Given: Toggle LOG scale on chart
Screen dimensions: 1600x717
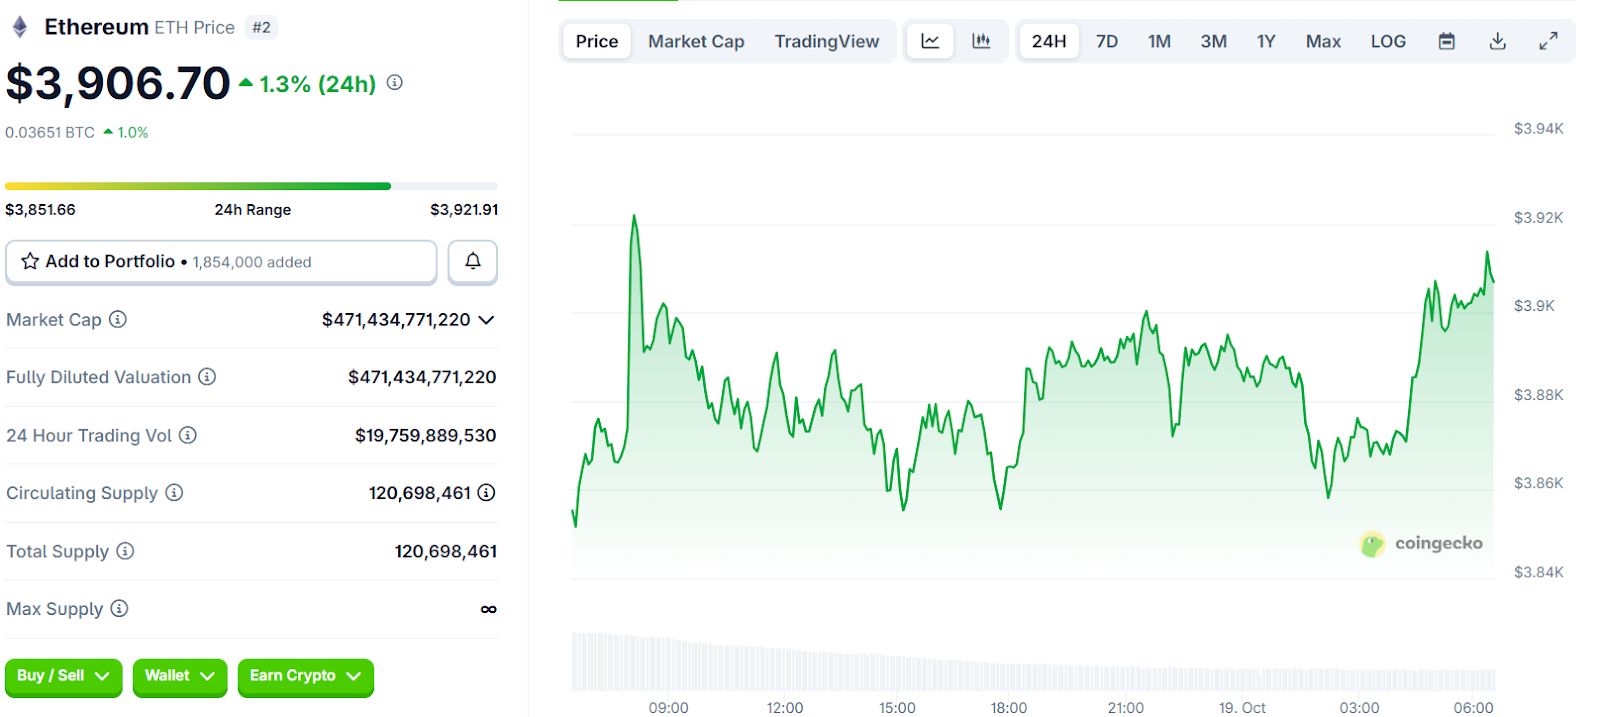Looking at the screenshot, I should (1388, 41).
